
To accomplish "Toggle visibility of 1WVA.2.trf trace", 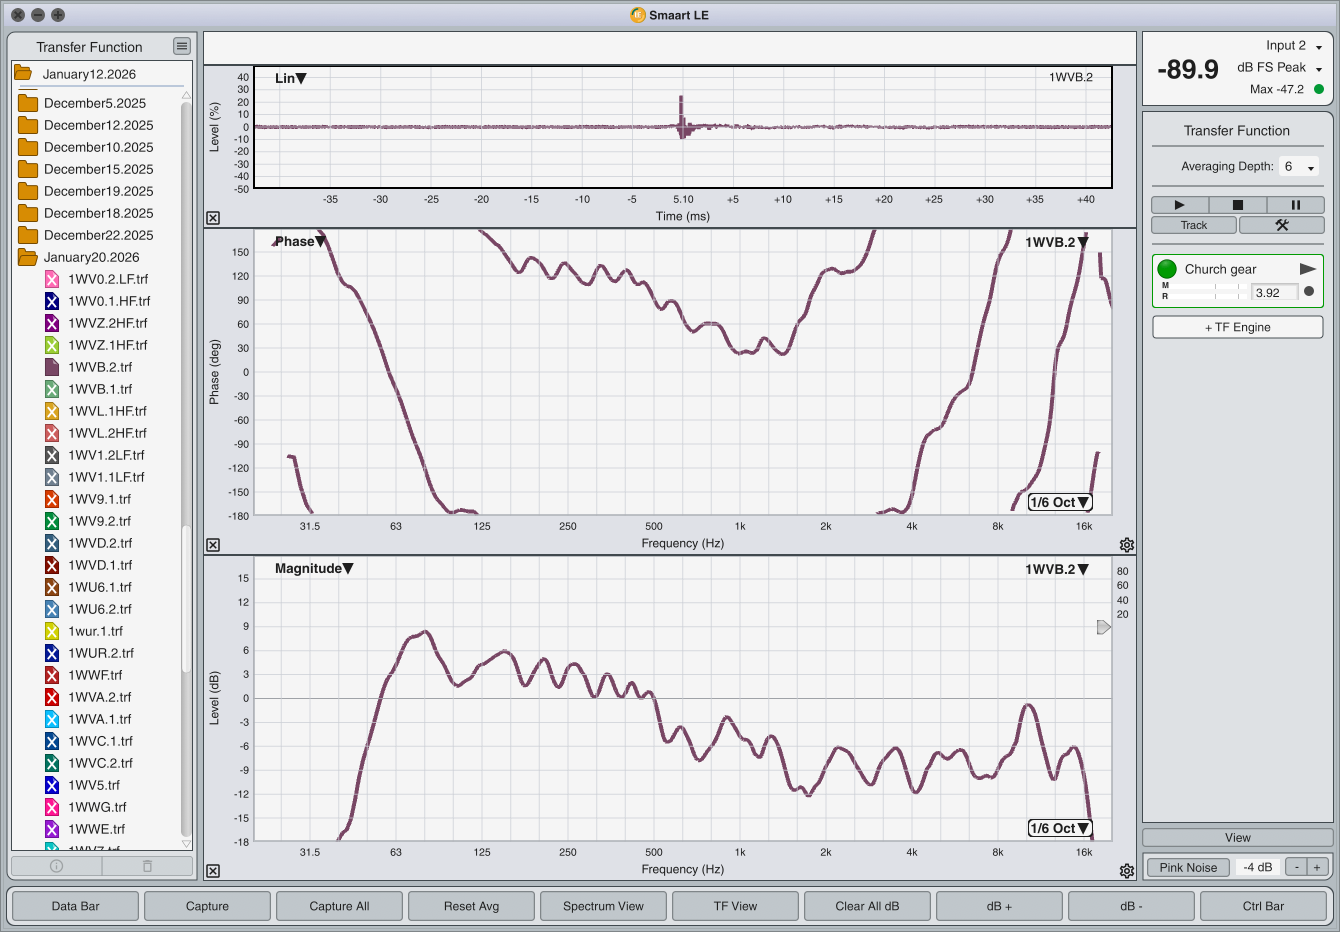I will tap(52, 697).
